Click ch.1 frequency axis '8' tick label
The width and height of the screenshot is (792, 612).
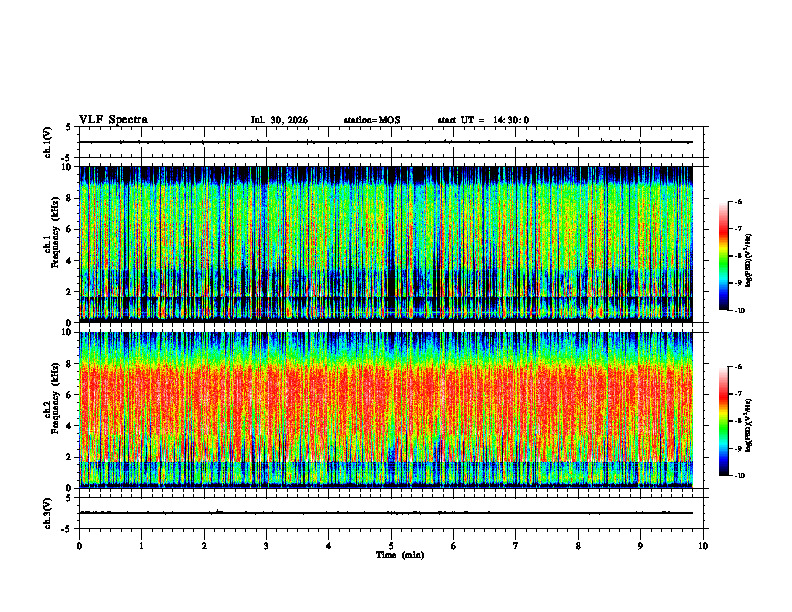(69, 198)
